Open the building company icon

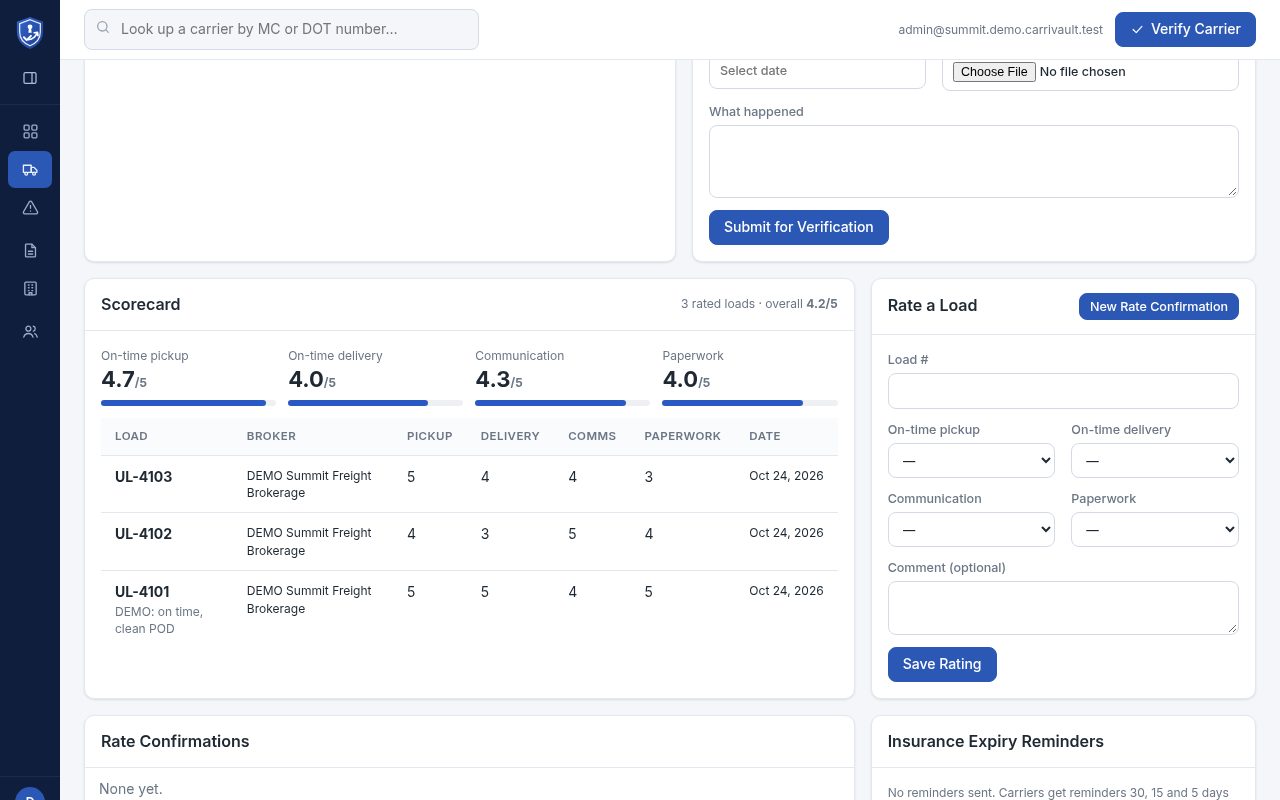click(30, 289)
